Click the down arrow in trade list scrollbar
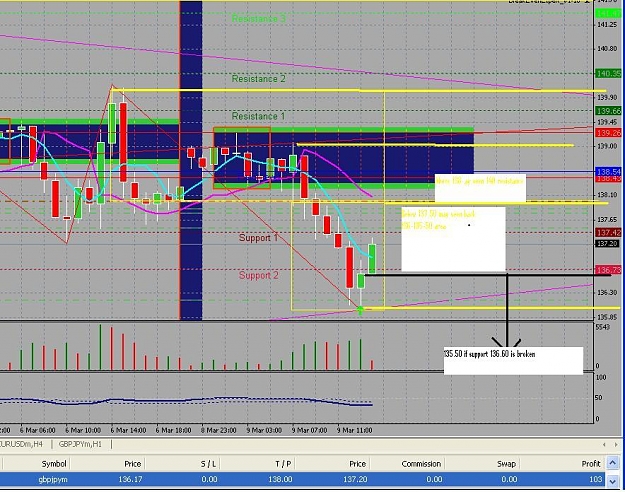Image resolution: width=625 pixels, height=492 pixels. [x=613, y=482]
